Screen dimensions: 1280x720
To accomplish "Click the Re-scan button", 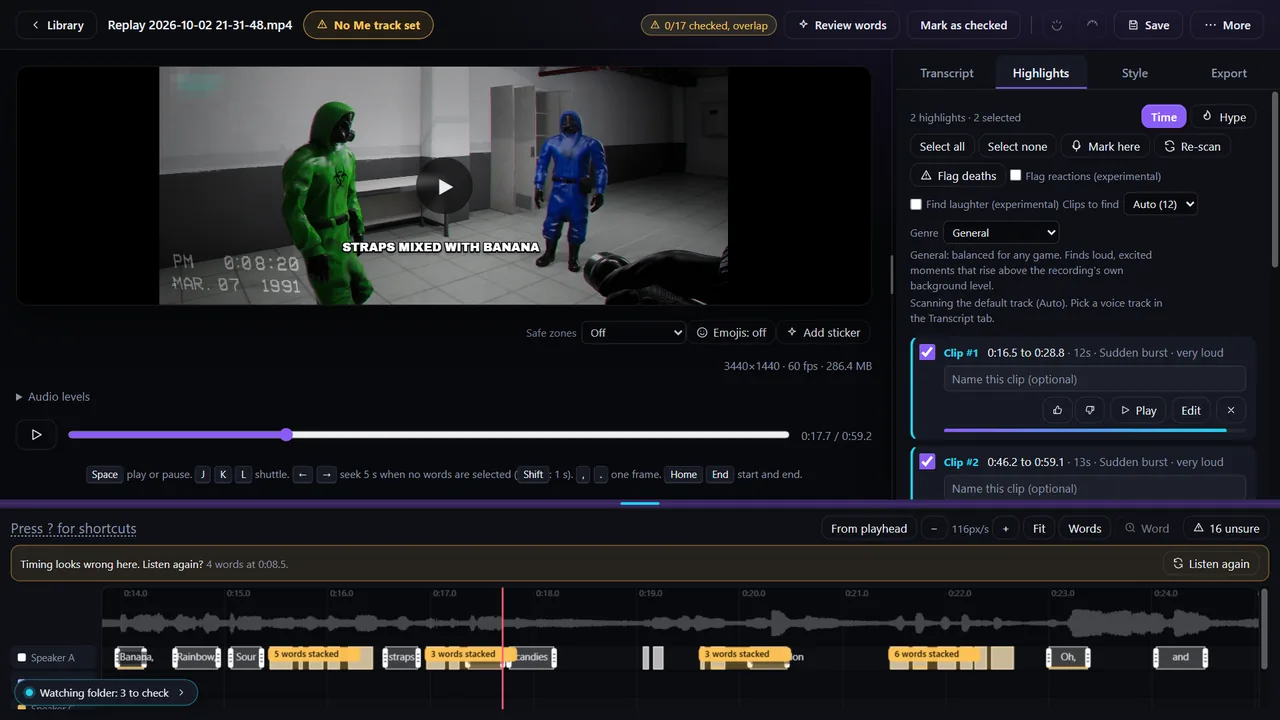I will coord(1192,146).
